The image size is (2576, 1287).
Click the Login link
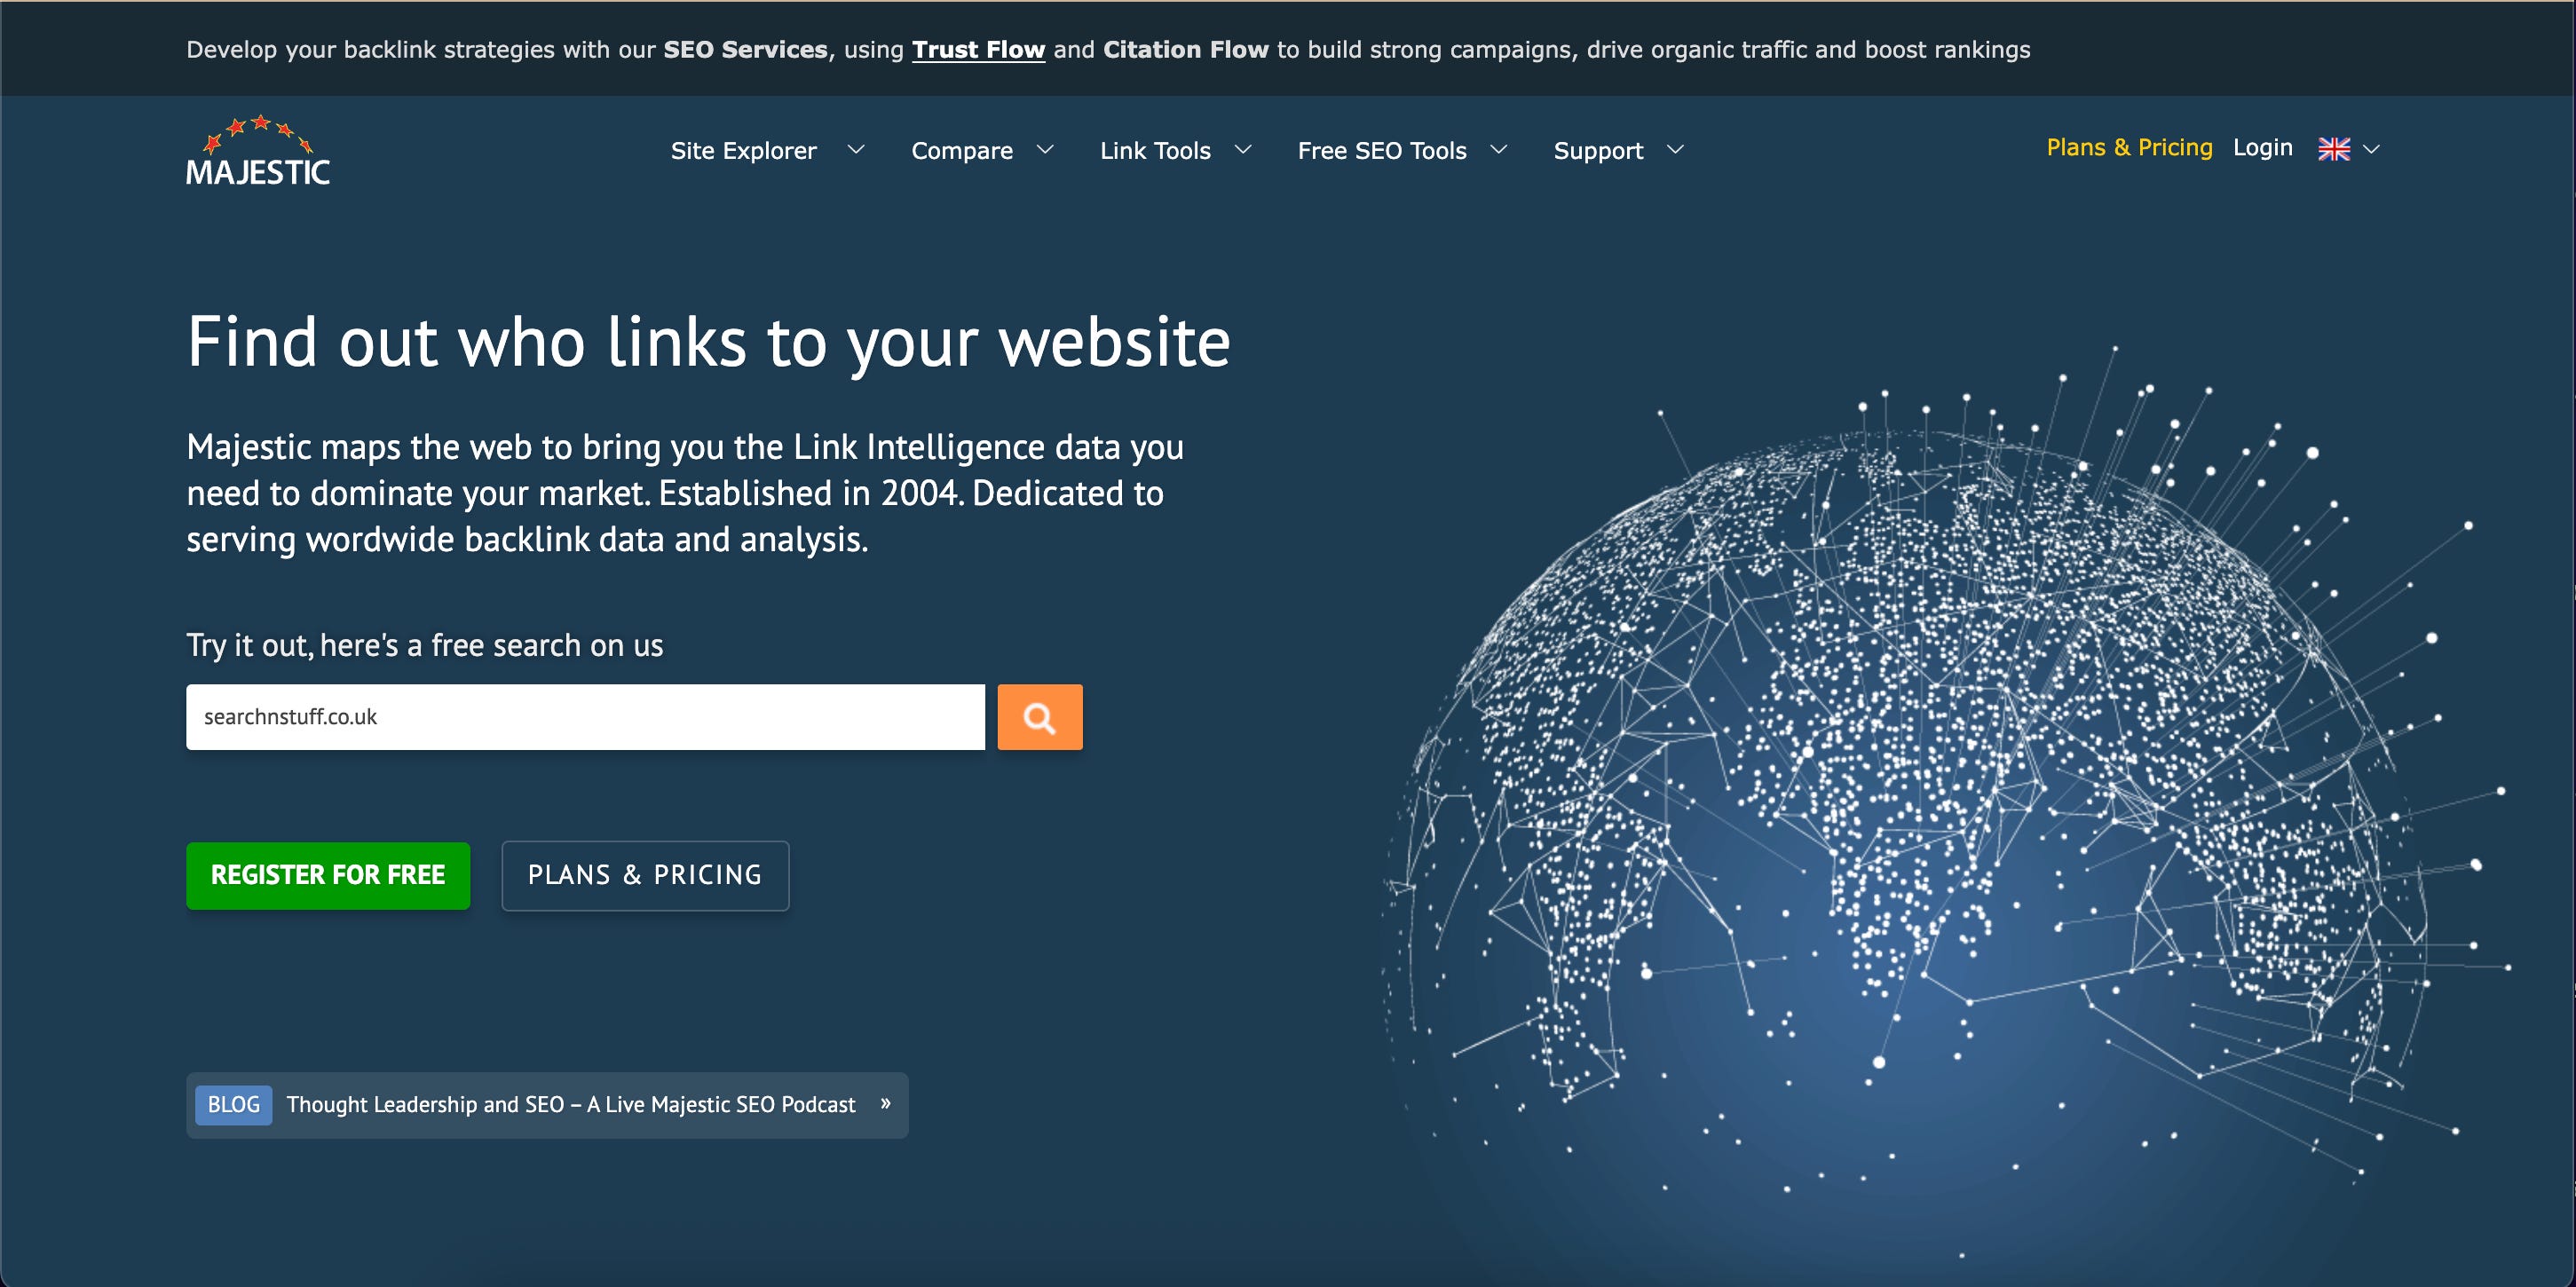click(2262, 148)
